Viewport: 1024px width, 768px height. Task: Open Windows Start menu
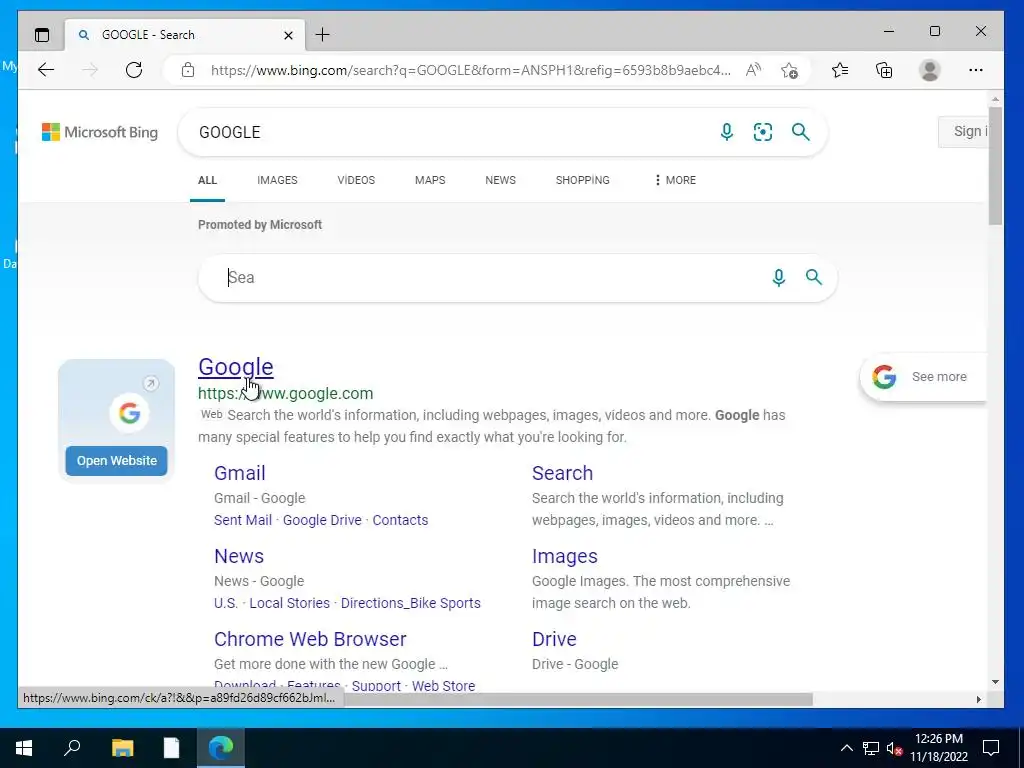click(x=24, y=748)
